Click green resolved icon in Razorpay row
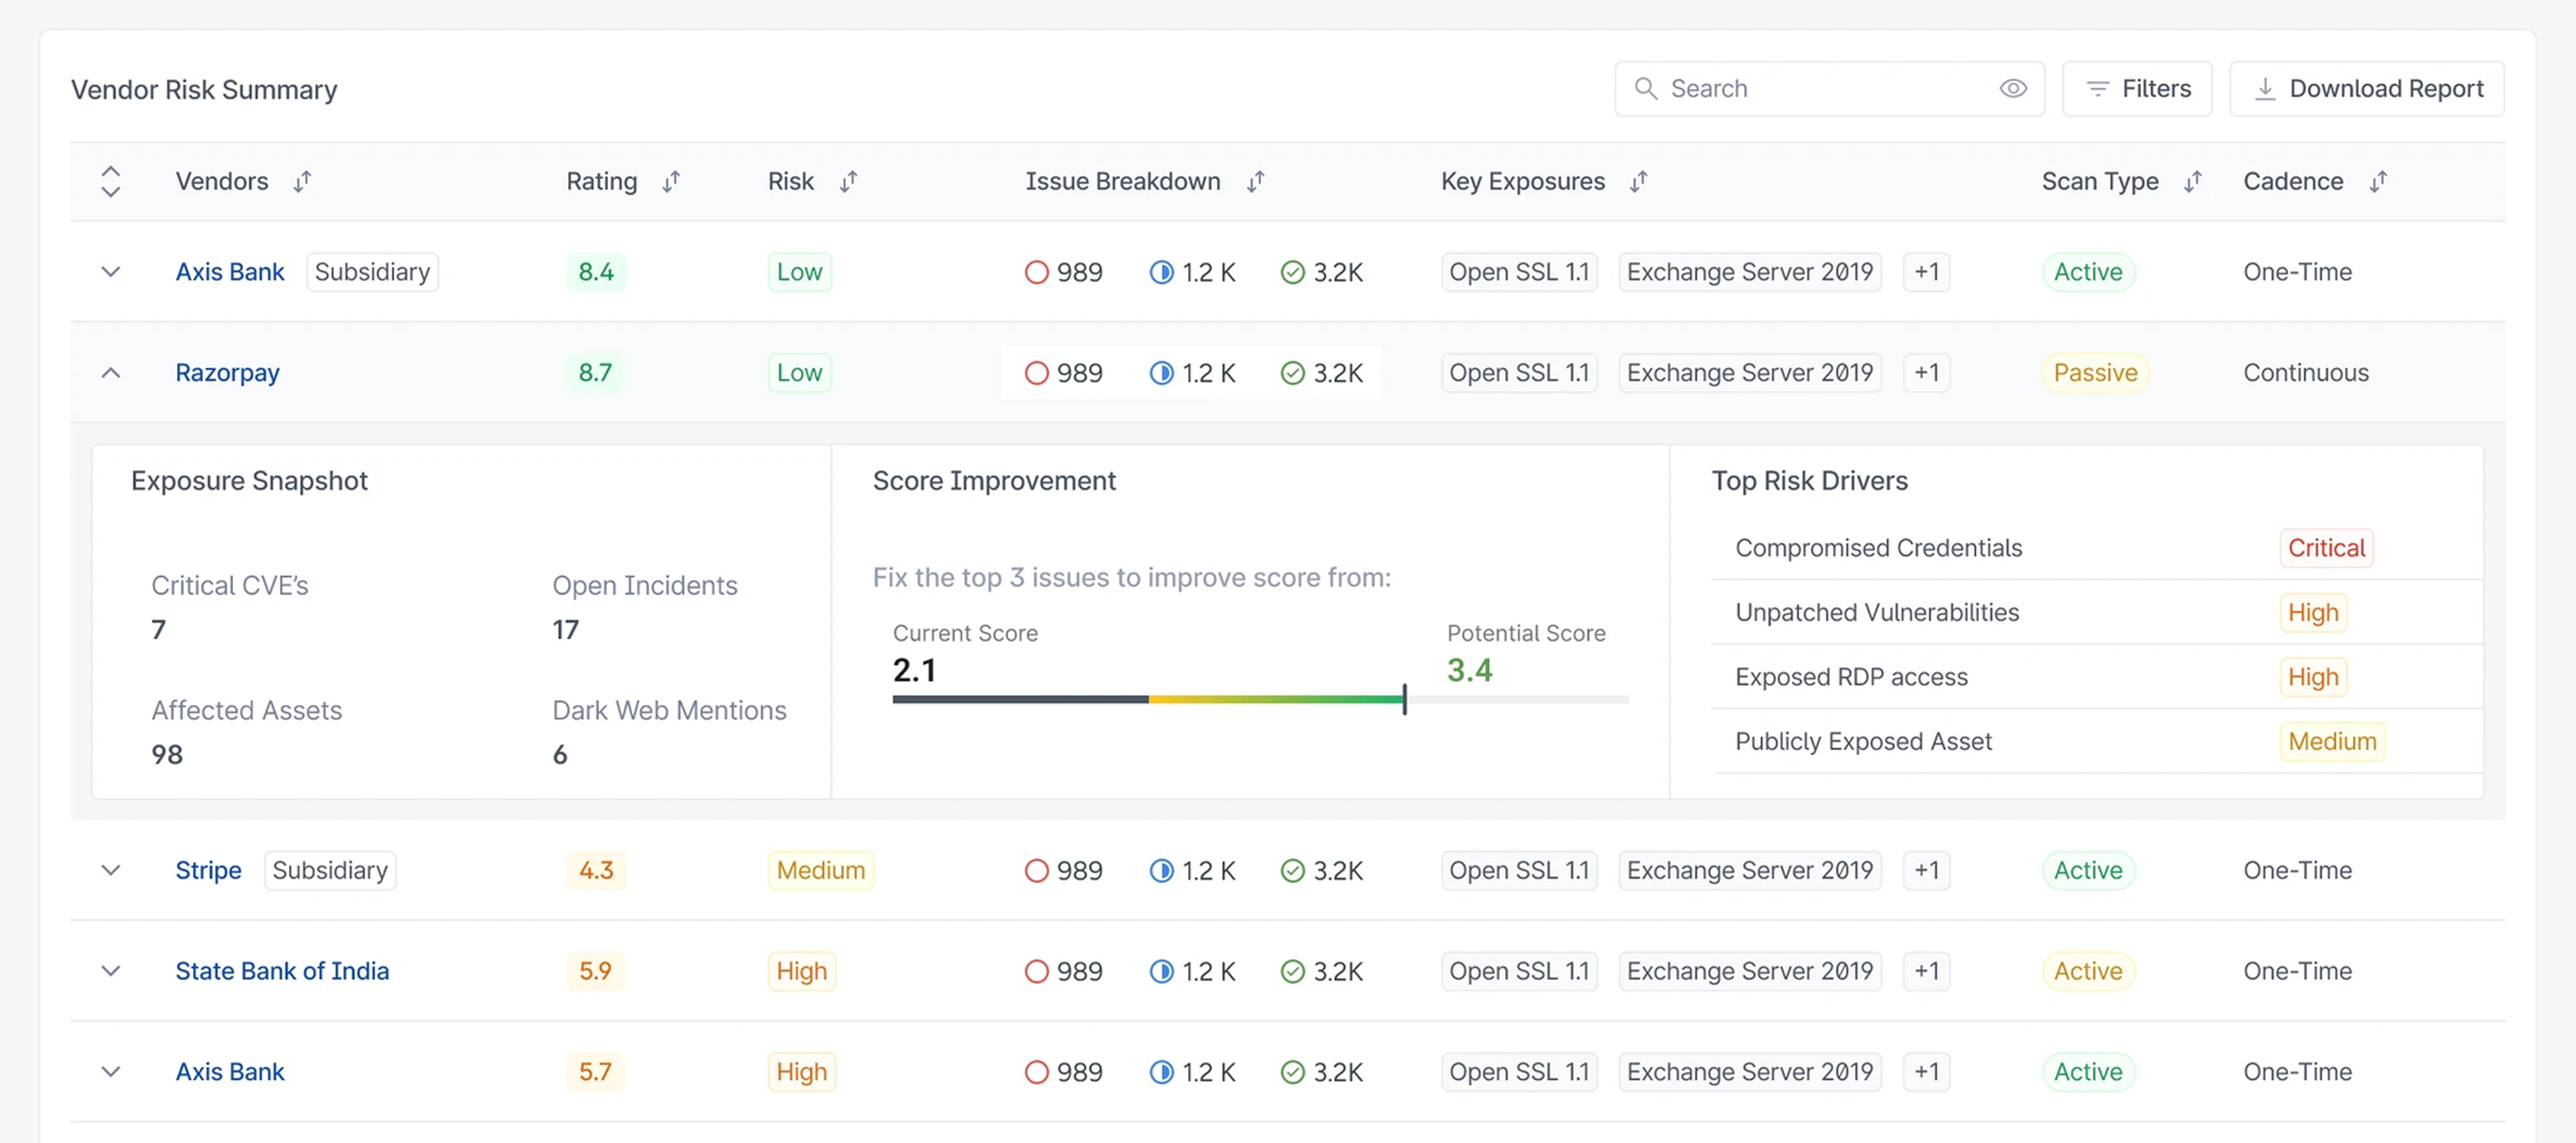This screenshot has height=1143, width=2576. [1292, 373]
